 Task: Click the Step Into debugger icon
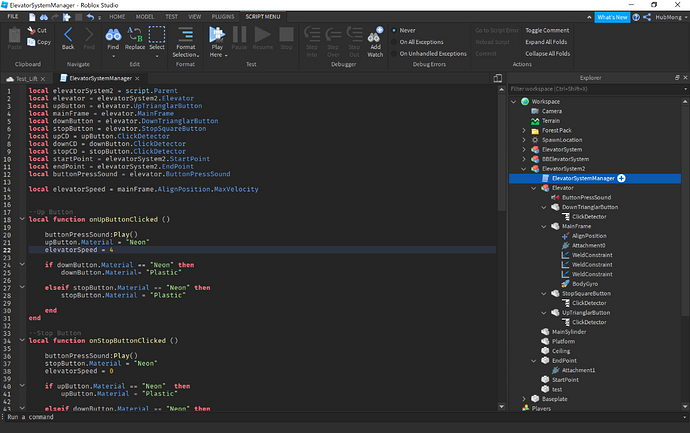(312, 34)
